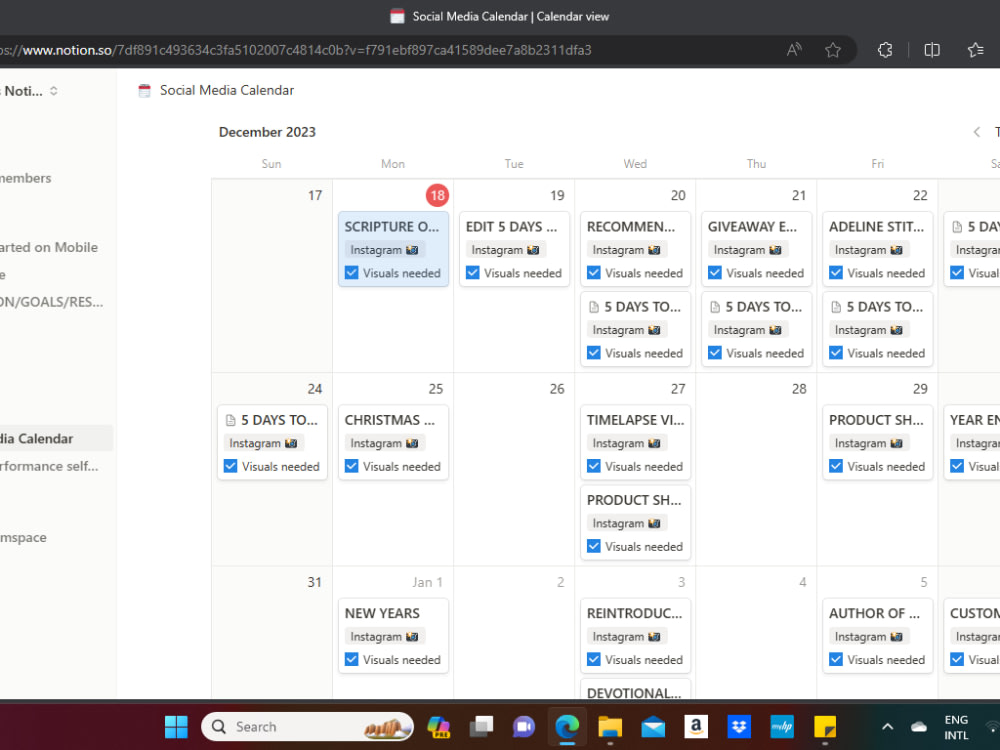The width and height of the screenshot is (1000, 750).
Task: Click the OneDrive cloud tray icon
Action: pos(918,726)
